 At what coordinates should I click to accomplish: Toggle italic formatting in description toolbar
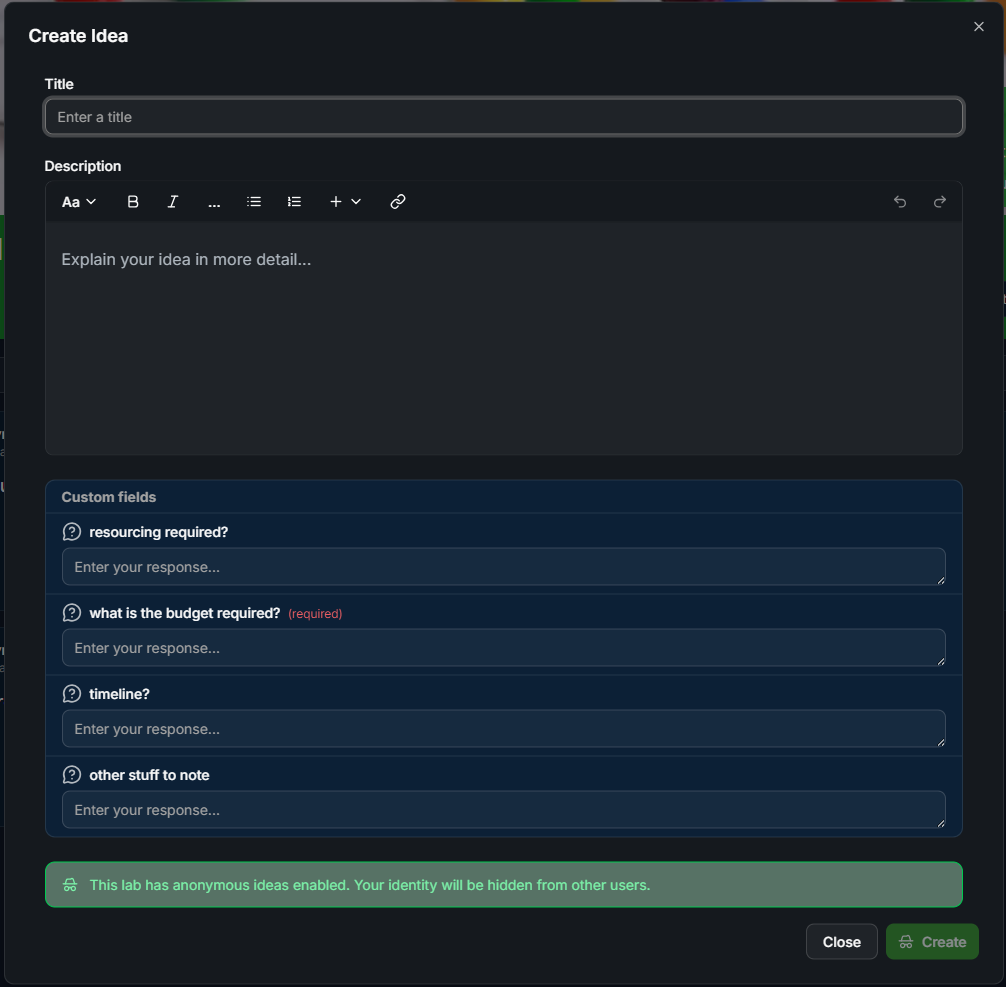click(173, 202)
